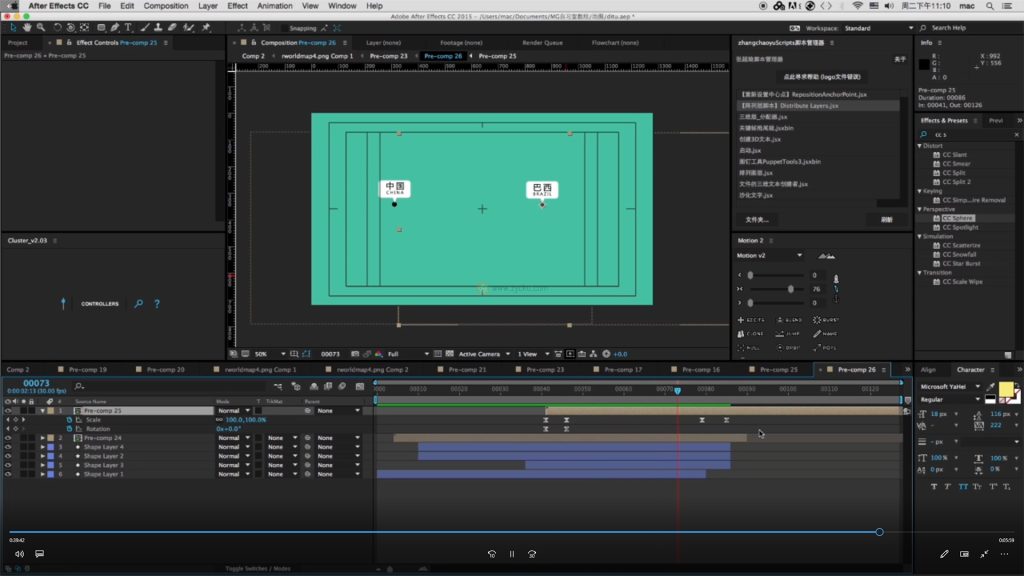Collapse the Distort effects category

pos(920,146)
